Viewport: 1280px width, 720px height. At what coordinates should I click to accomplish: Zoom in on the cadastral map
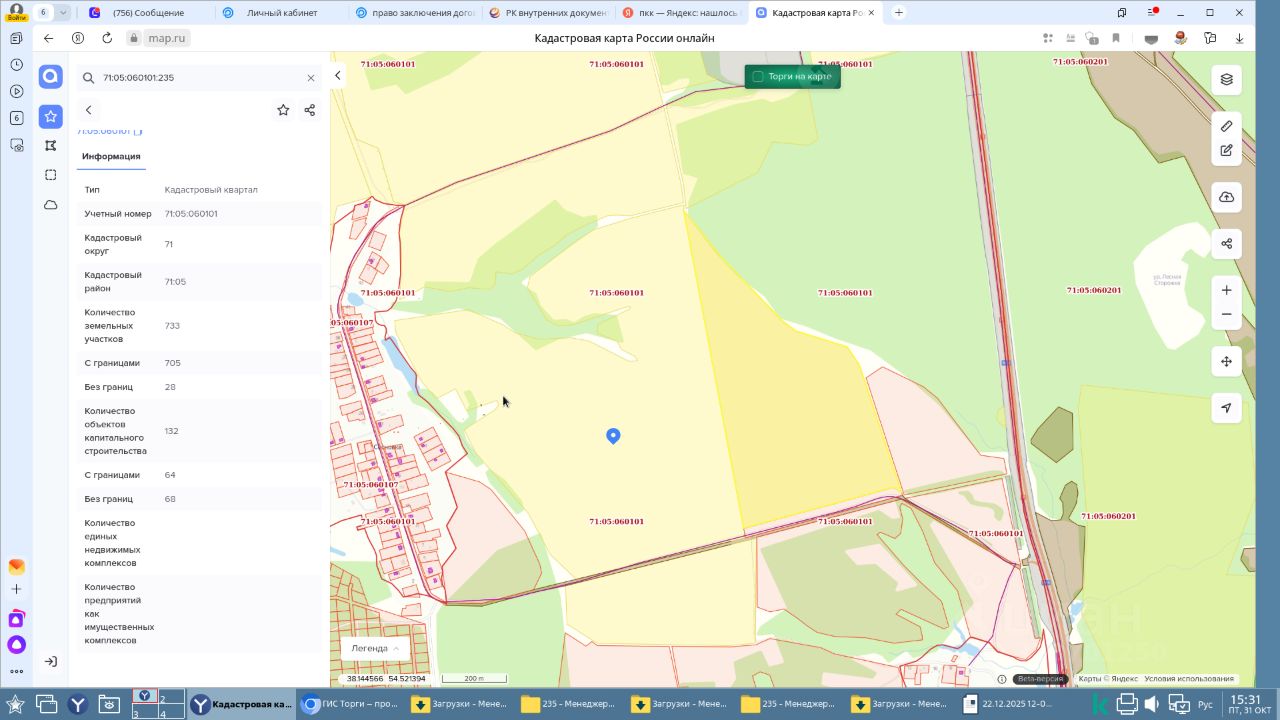[x=1227, y=290]
